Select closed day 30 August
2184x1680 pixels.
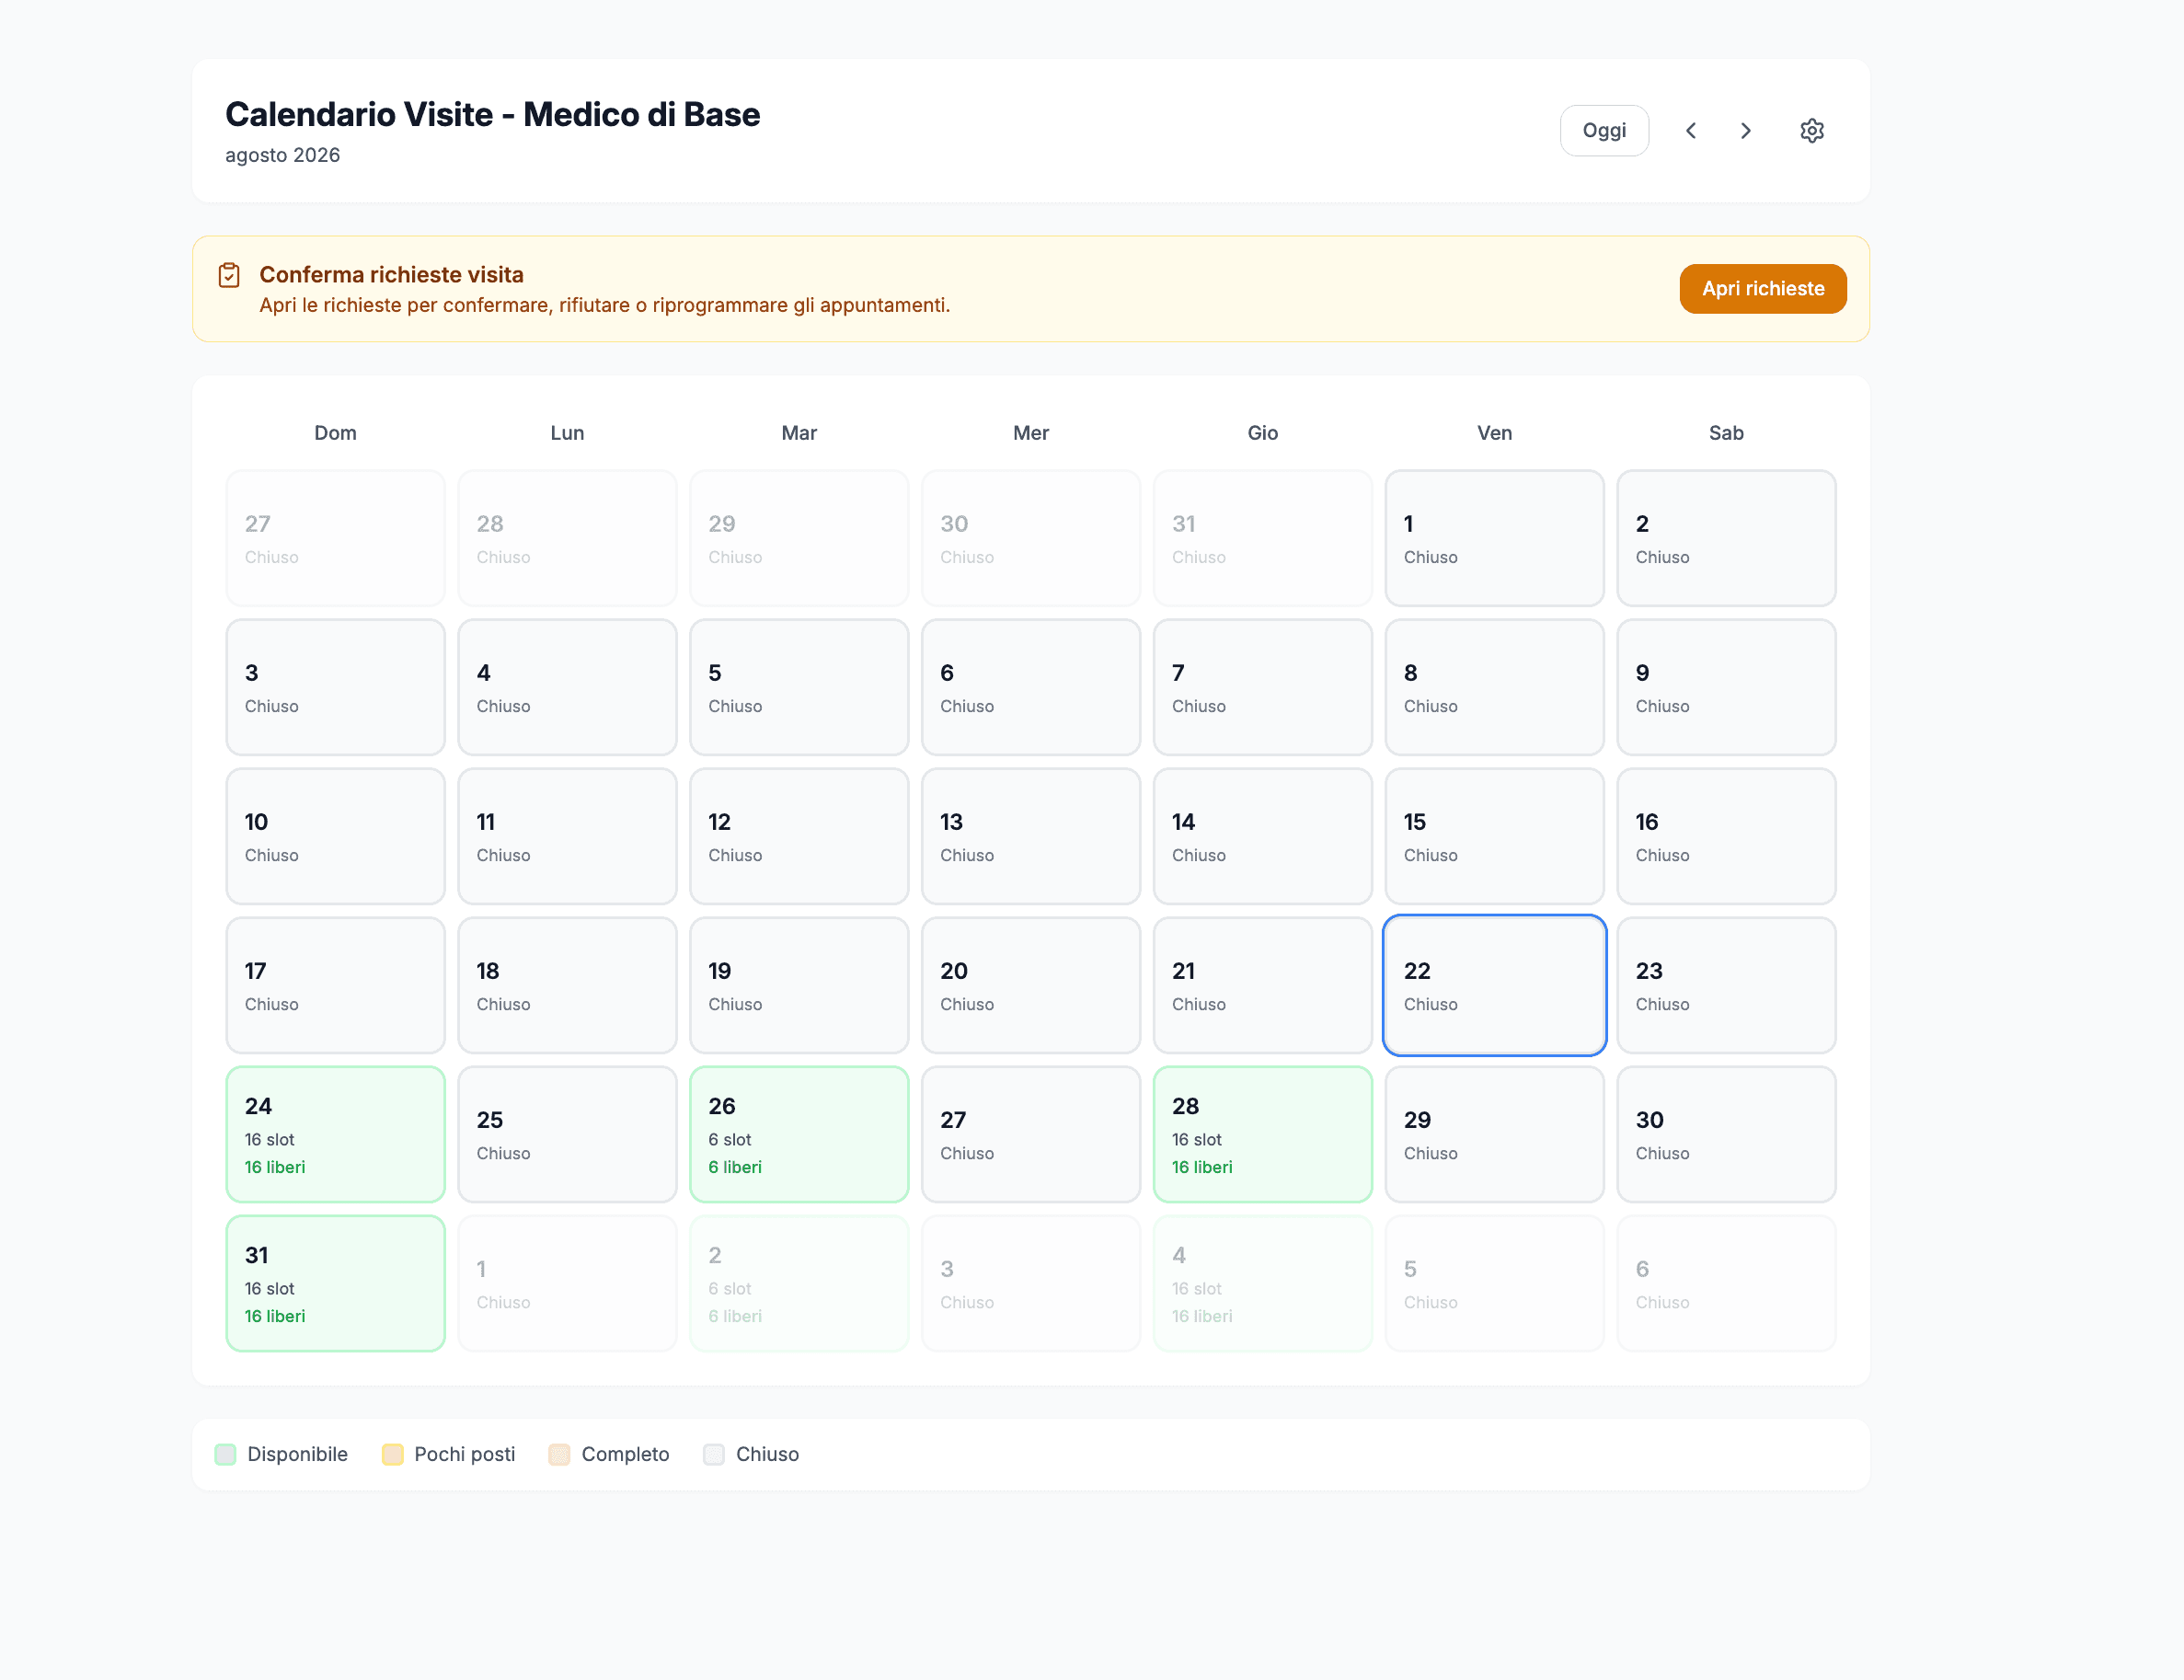point(1726,1134)
